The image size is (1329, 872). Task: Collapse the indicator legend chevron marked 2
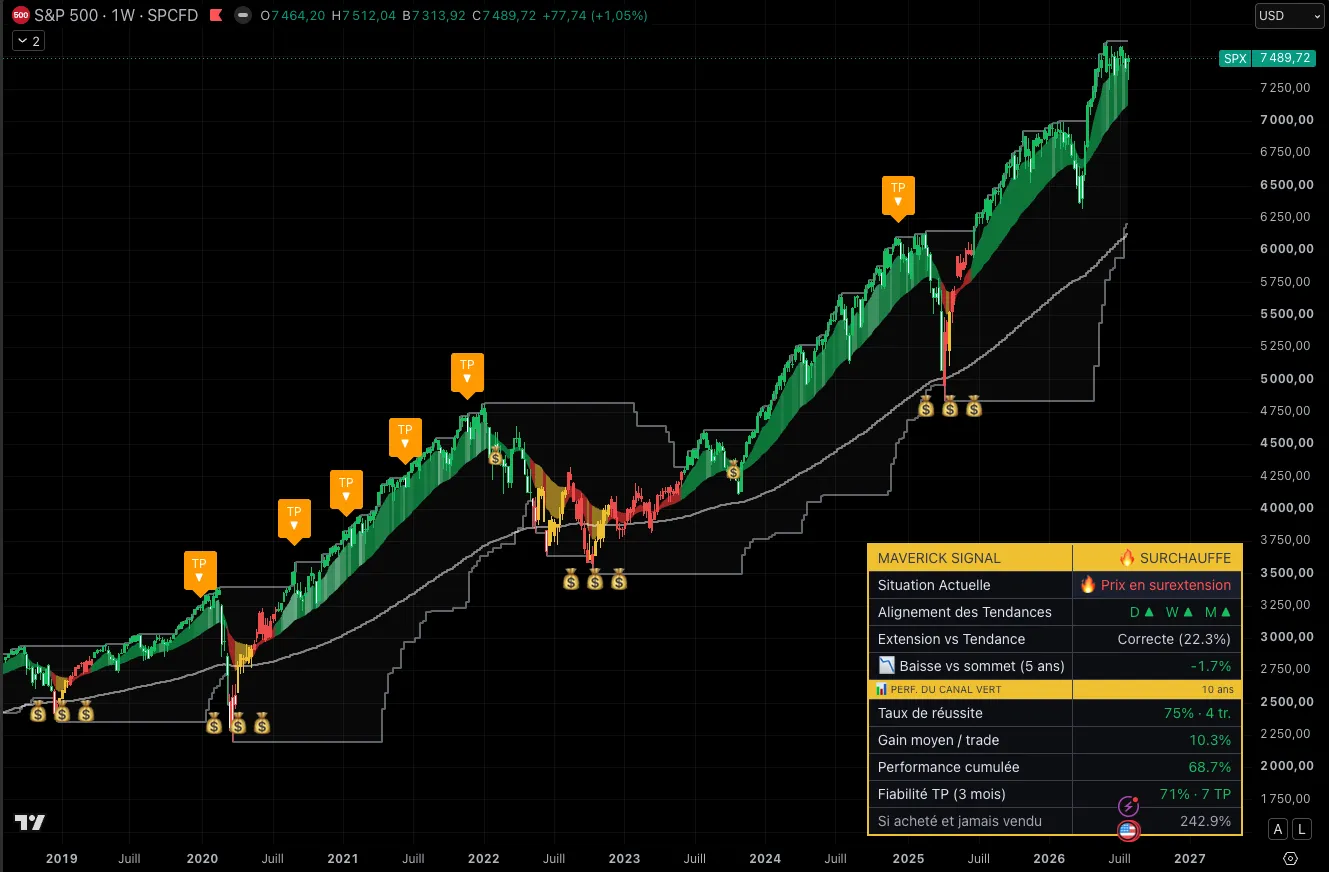coord(27,41)
